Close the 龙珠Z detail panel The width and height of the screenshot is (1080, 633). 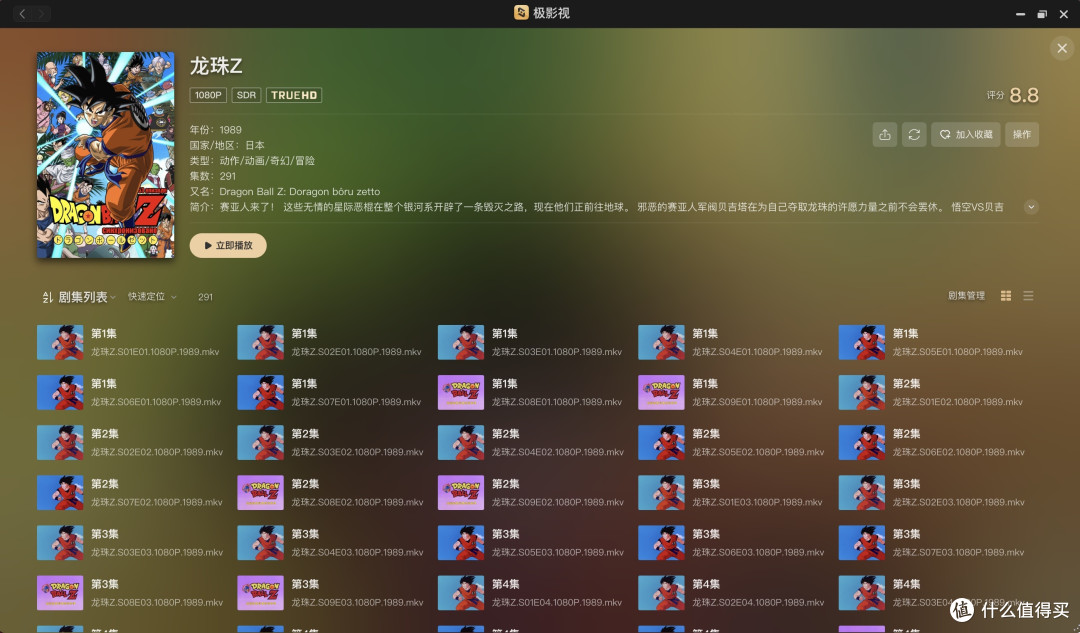tap(1061, 48)
